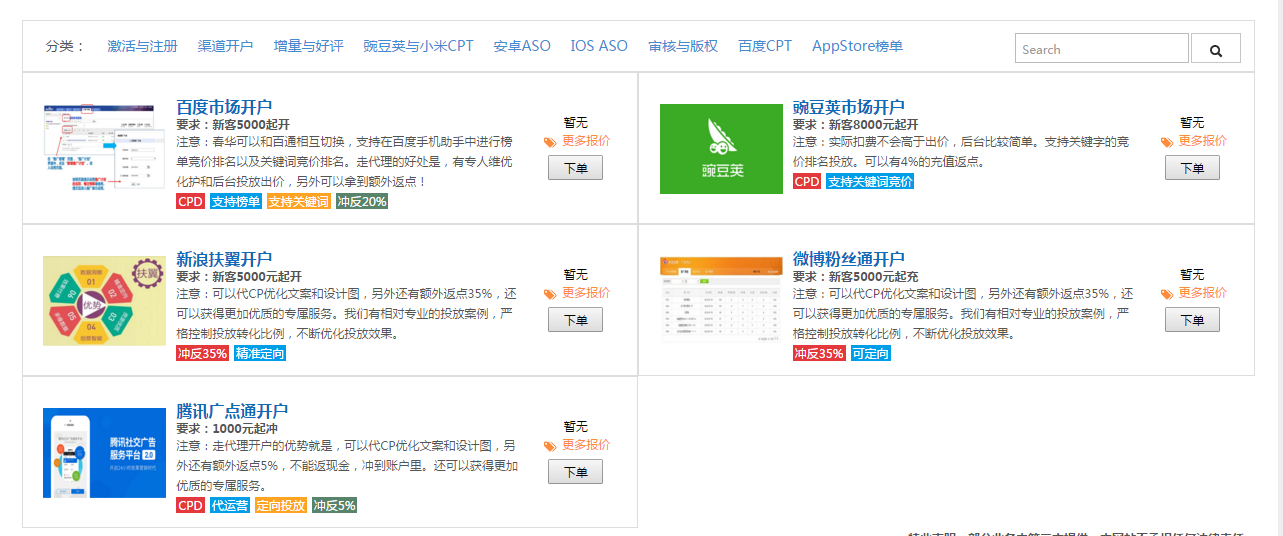Open the 腾讯广点通开户 title link
This screenshot has width=1283, height=536.
(x=232, y=411)
